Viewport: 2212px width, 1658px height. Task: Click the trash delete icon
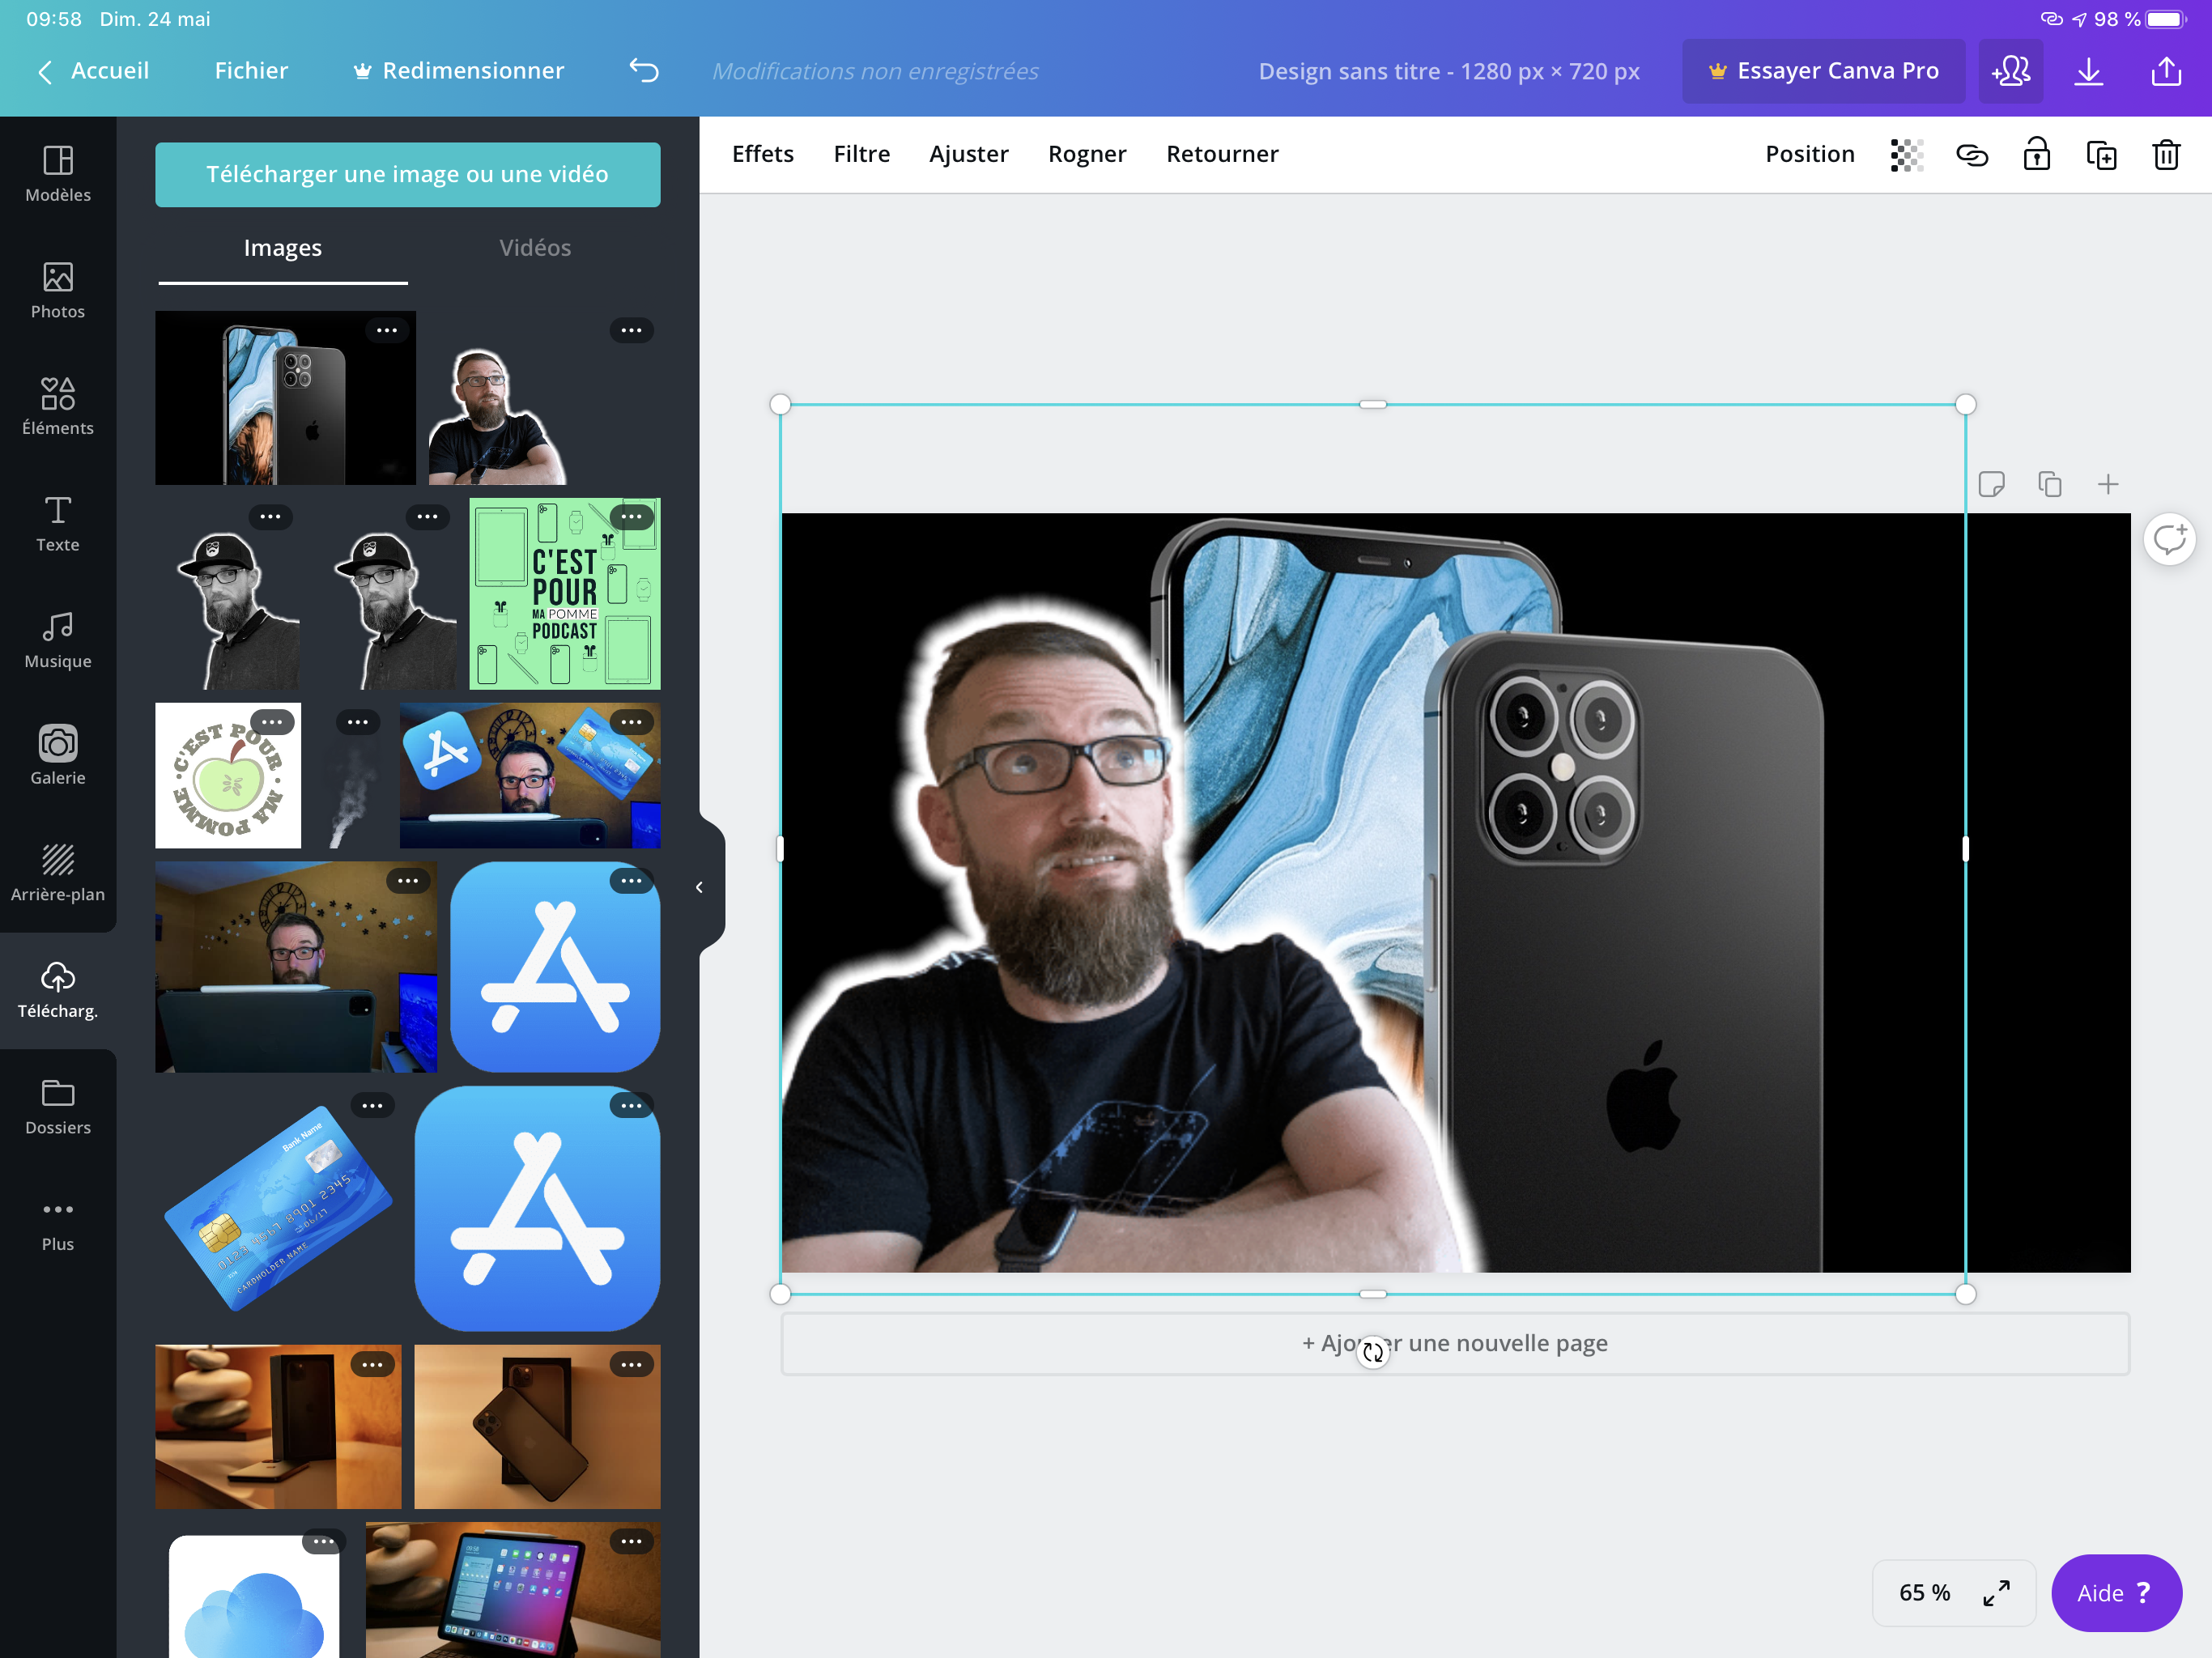pyautogui.click(x=2165, y=155)
